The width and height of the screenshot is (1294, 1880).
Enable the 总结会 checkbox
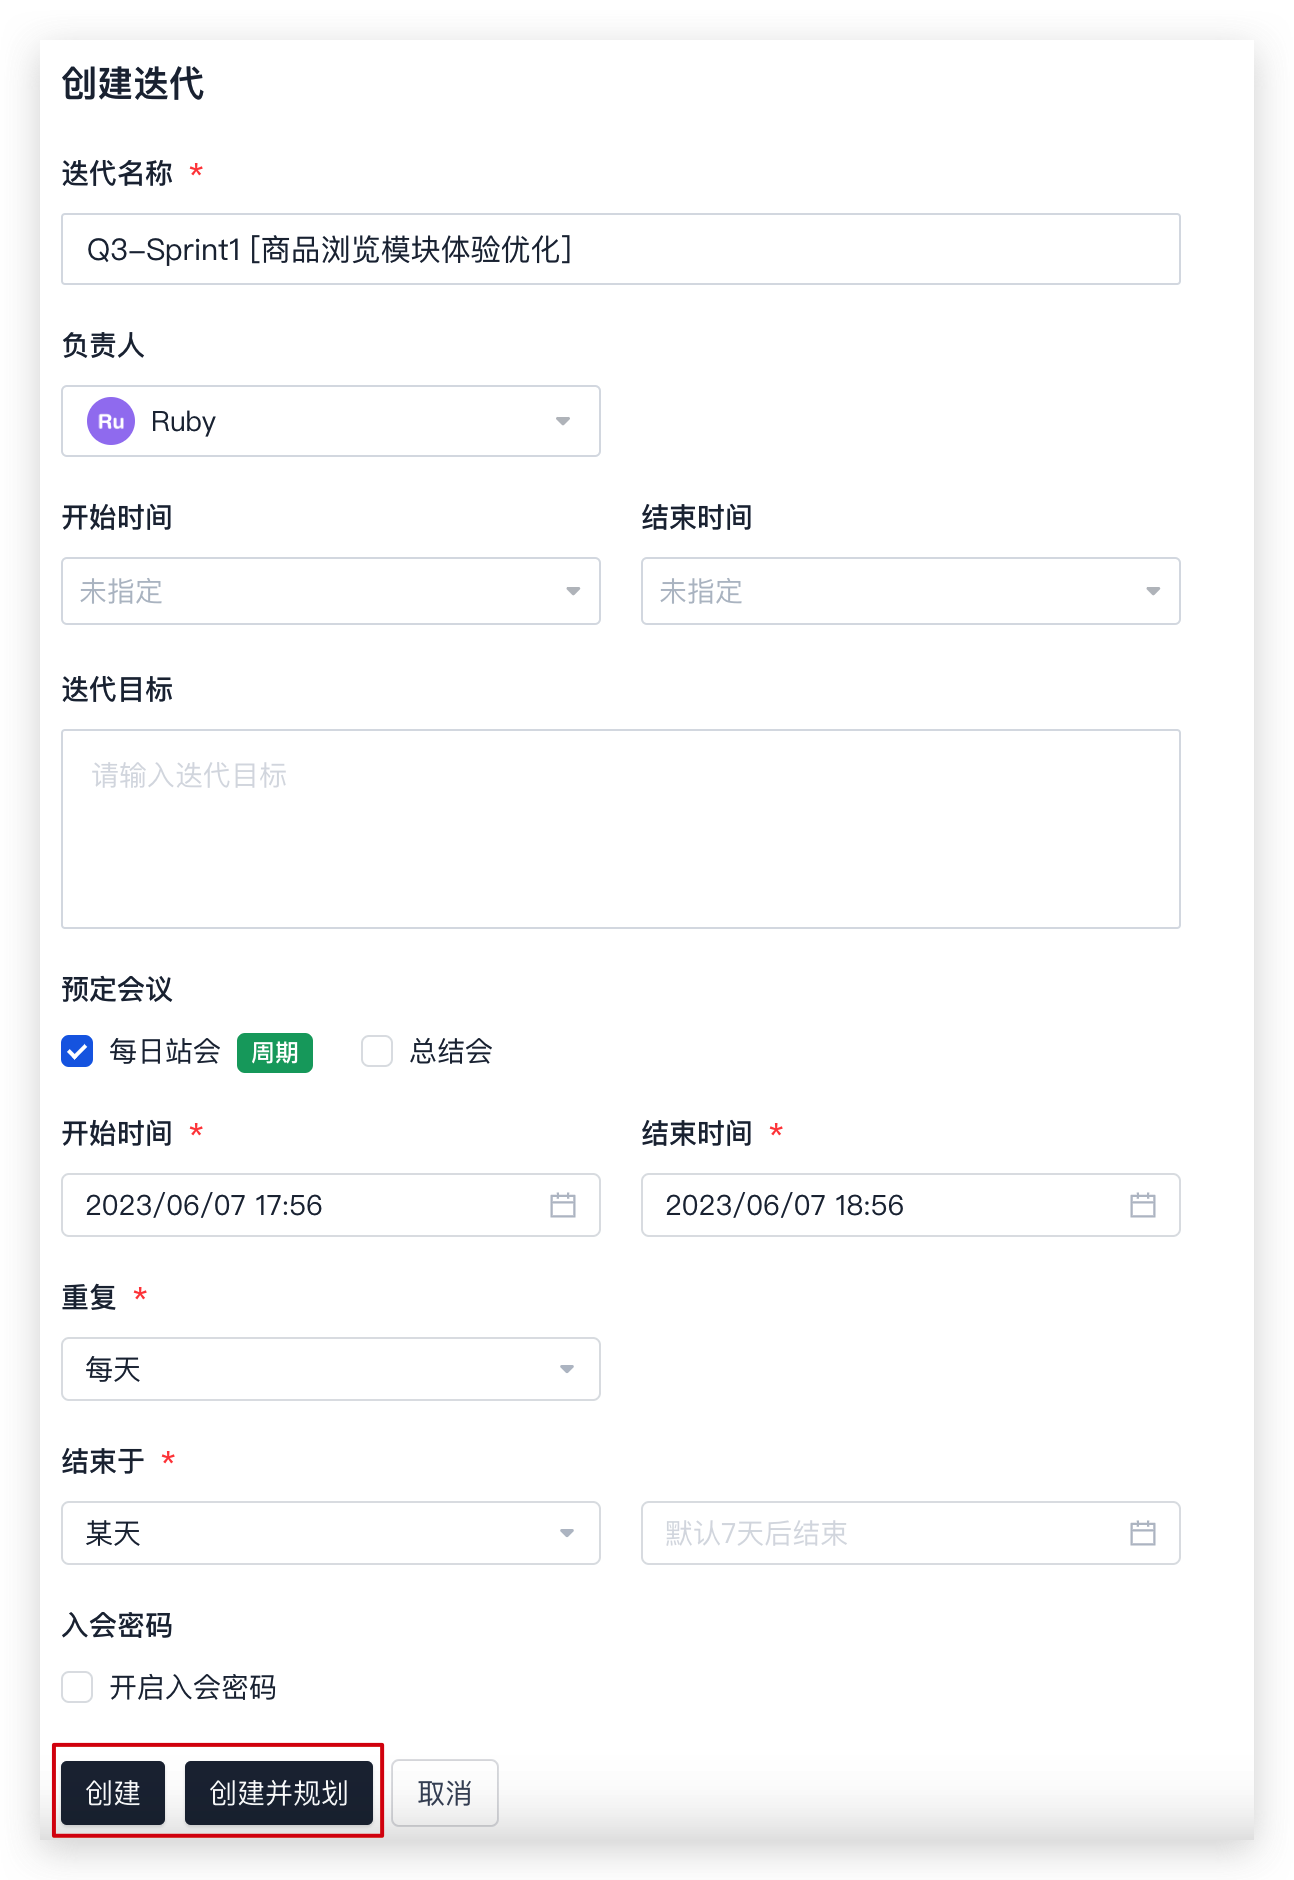coord(377,1051)
